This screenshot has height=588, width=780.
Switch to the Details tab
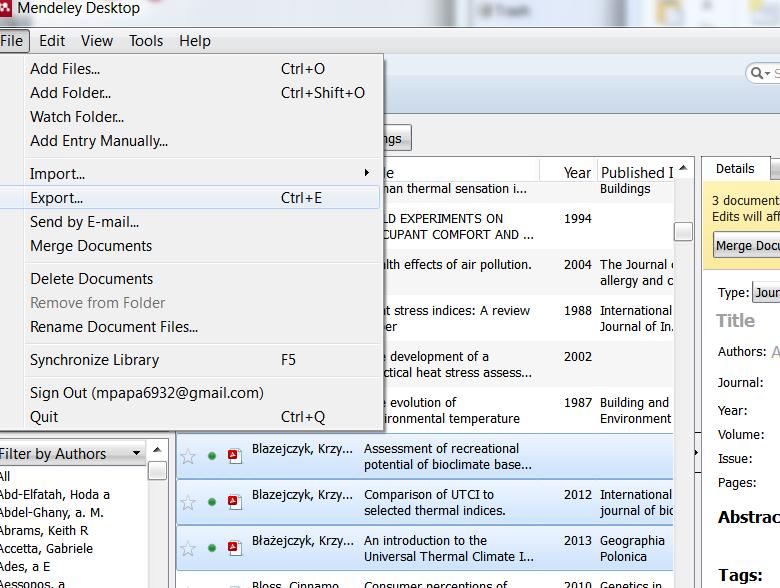click(x=735, y=168)
